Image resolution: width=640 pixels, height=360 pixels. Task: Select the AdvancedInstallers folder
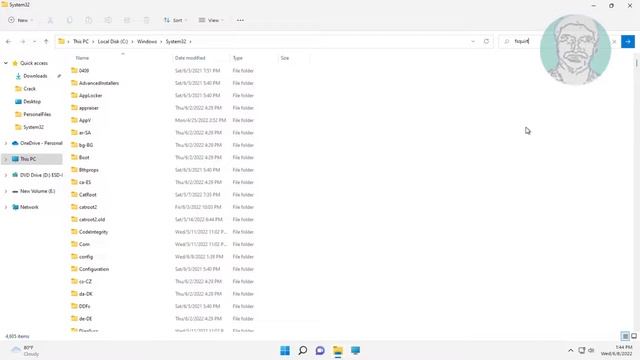coord(99,83)
